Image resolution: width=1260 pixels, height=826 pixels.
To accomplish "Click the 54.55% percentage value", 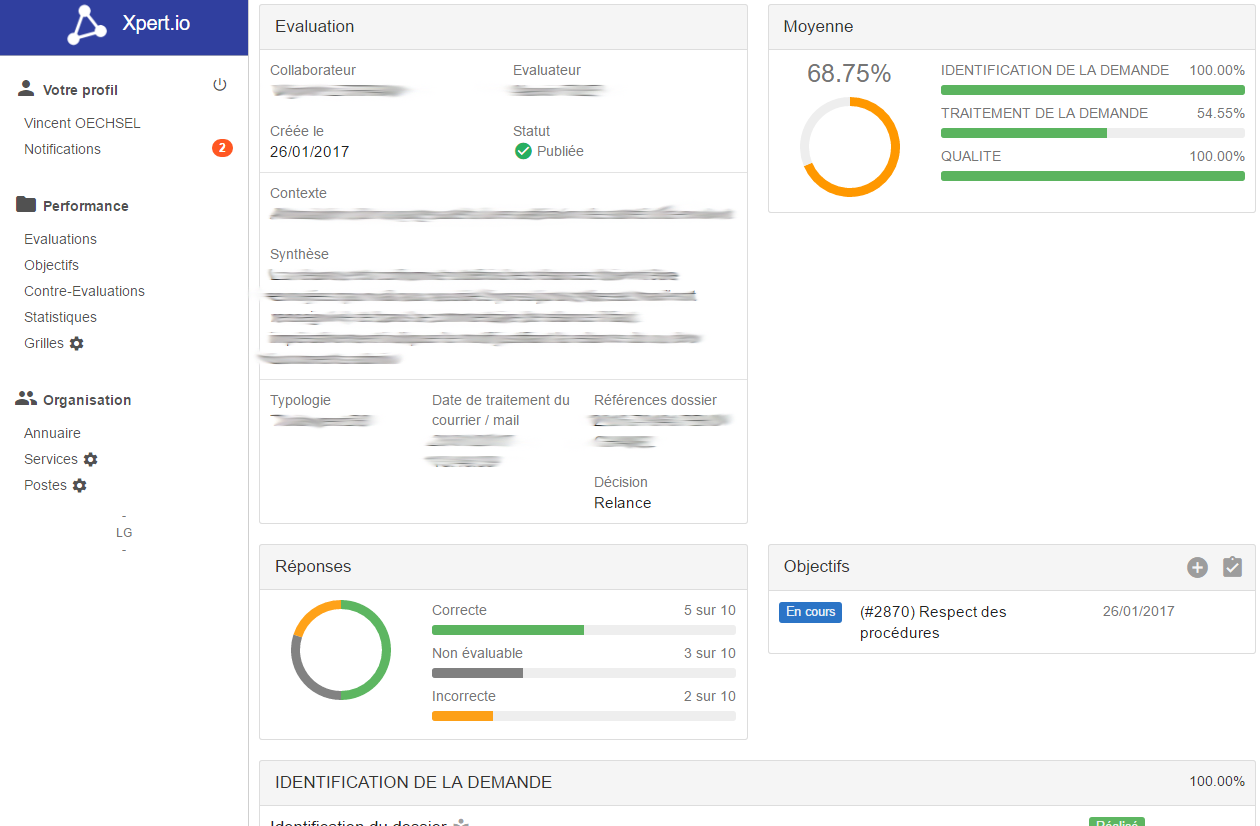I will (1221, 113).
